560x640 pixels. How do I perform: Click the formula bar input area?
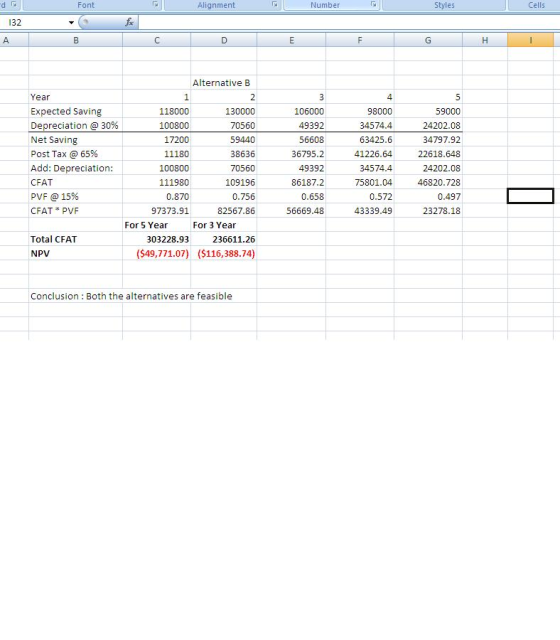coord(349,22)
